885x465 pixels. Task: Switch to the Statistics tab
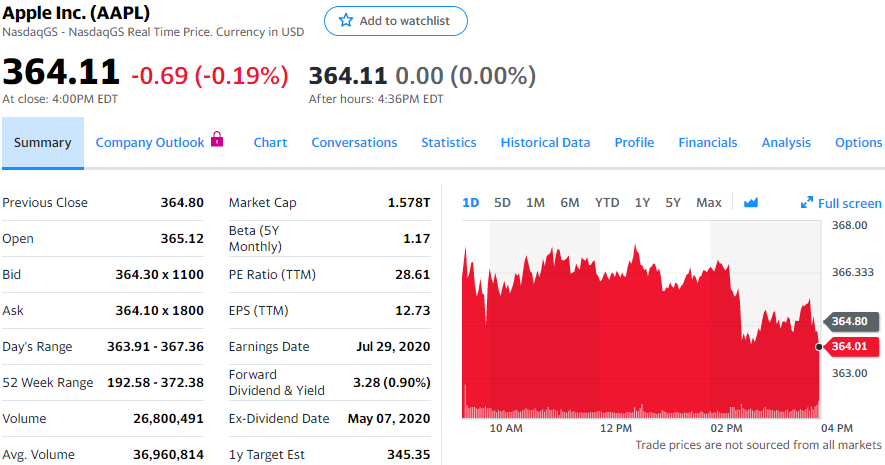pyautogui.click(x=448, y=143)
